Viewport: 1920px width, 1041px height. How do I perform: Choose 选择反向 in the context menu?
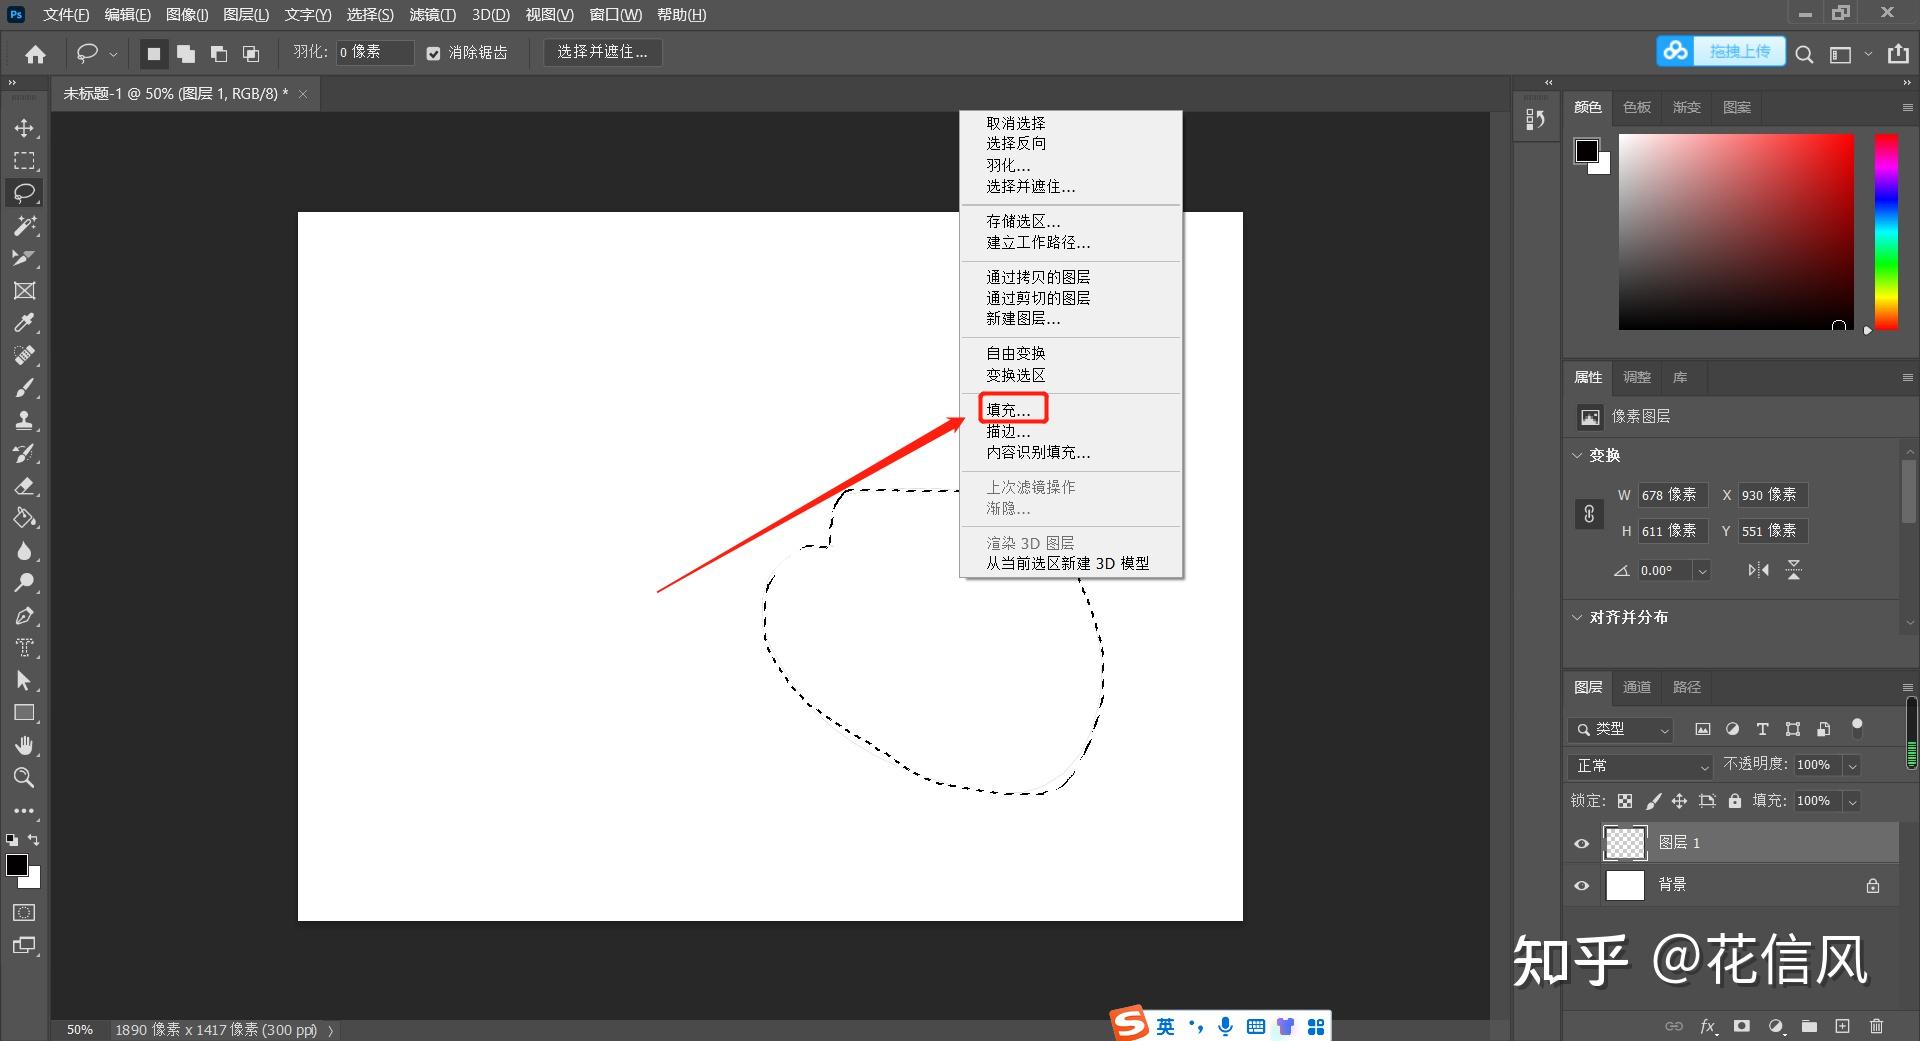pyautogui.click(x=1016, y=144)
